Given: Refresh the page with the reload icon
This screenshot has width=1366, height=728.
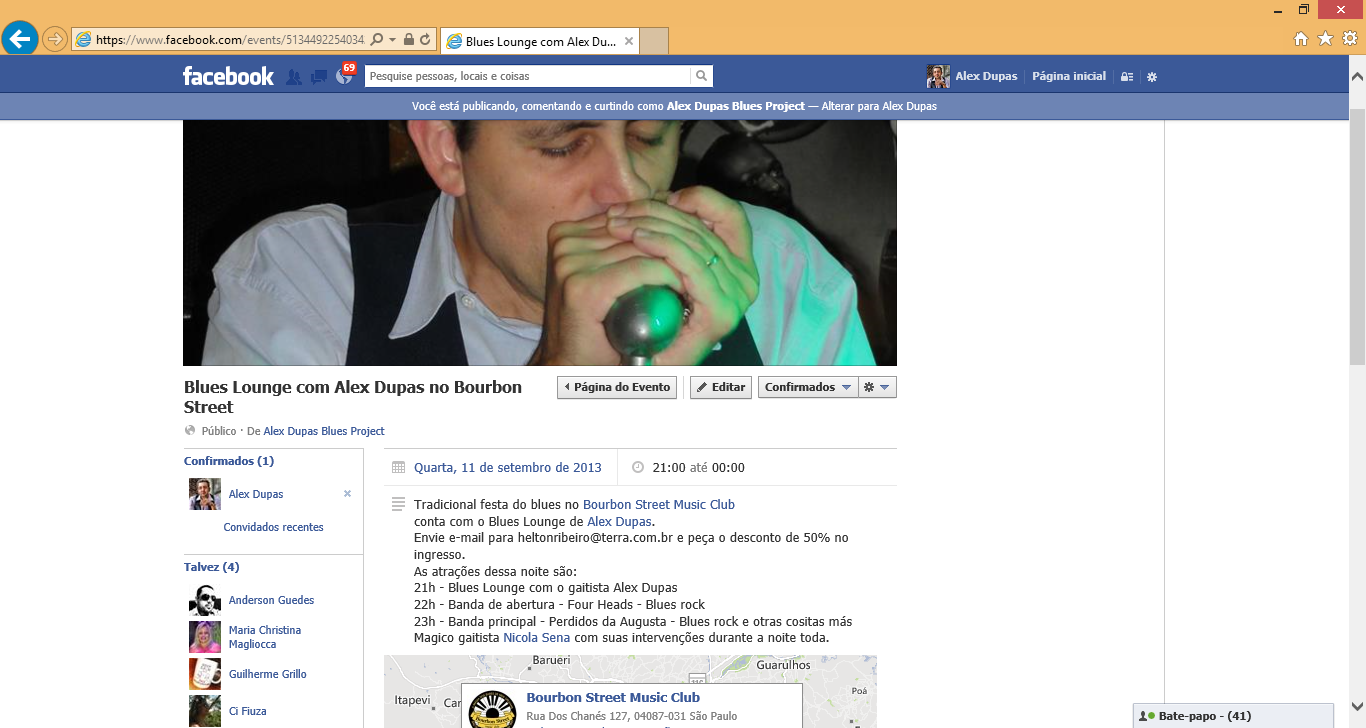Looking at the screenshot, I should [x=425, y=40].
